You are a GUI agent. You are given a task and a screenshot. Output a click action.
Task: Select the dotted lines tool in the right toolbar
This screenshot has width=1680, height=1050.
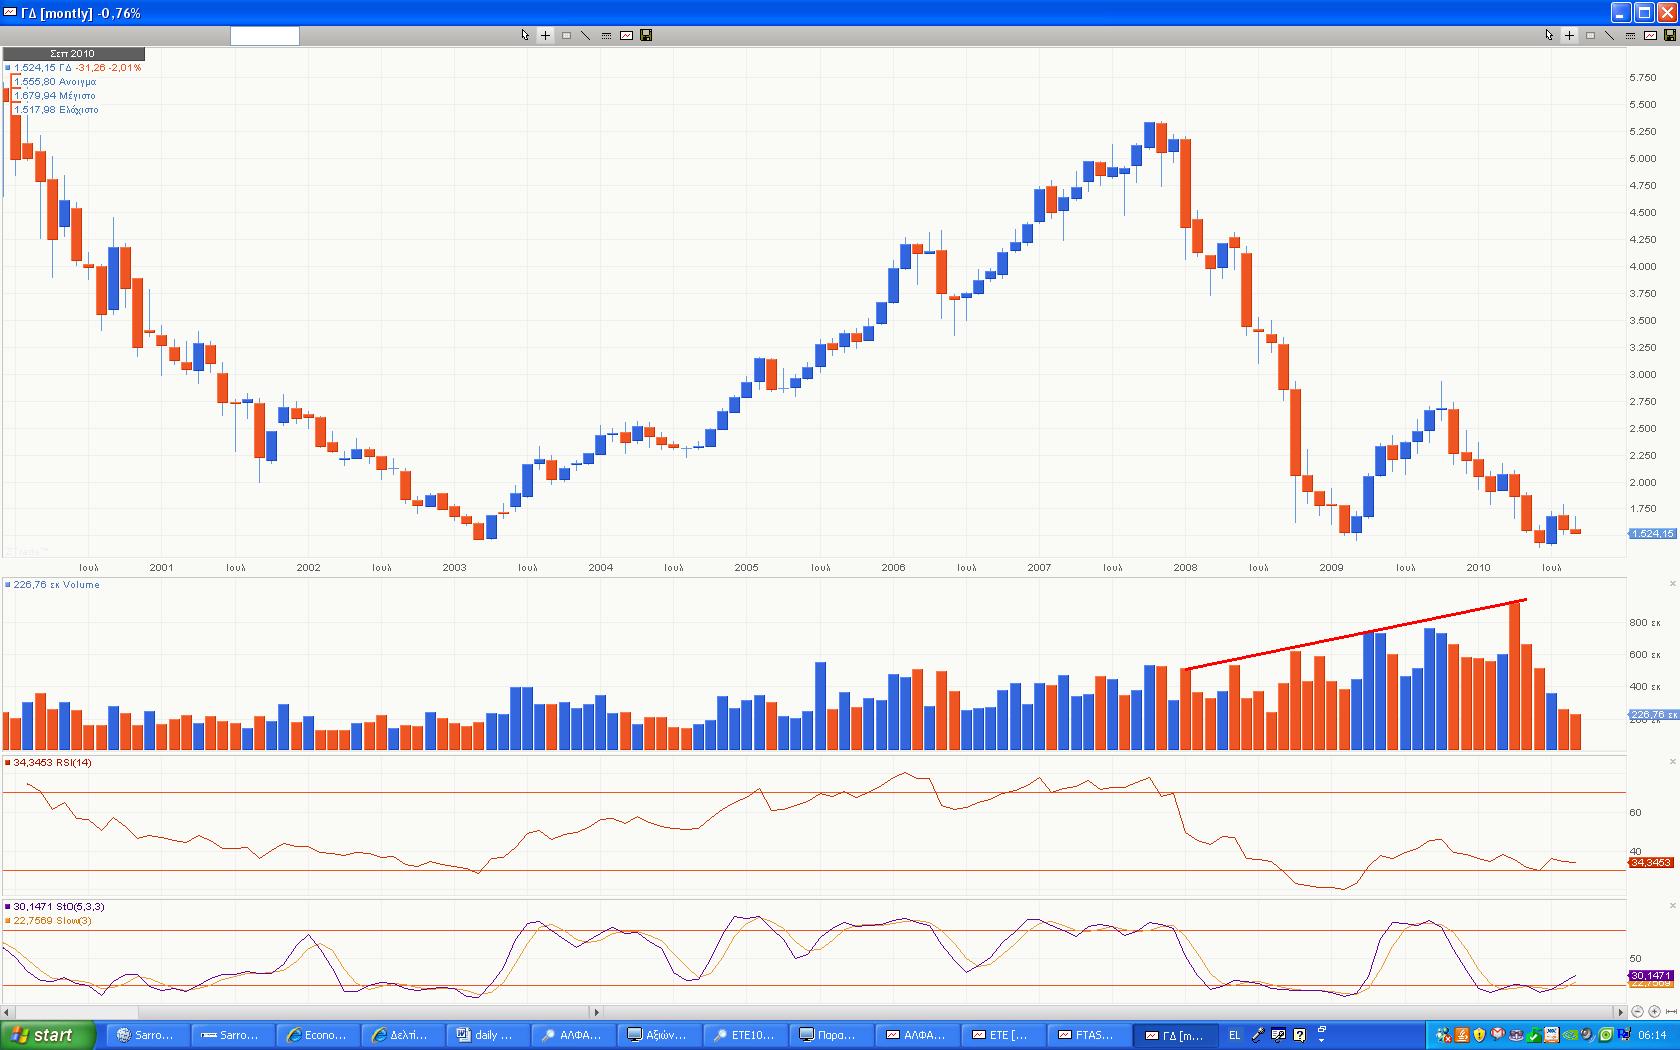tap(1630, 35)
